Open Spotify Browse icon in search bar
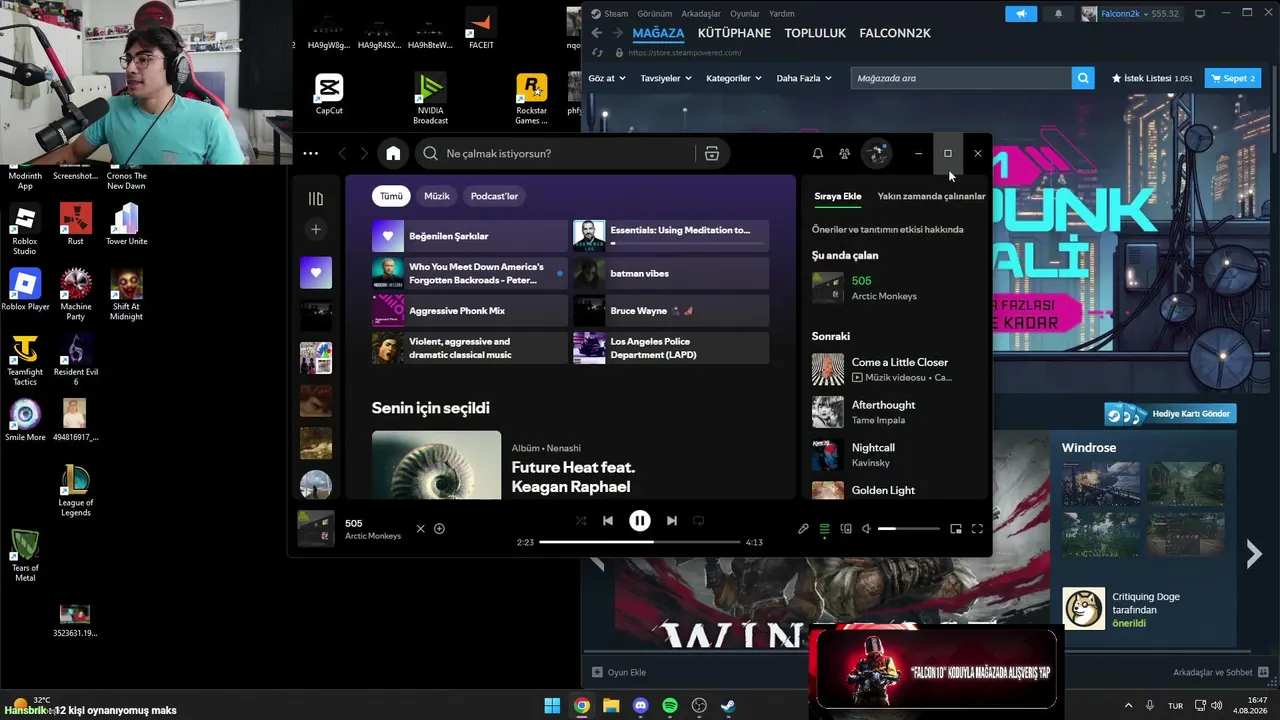The width and height of the screenshot is (1280, 720). pyautogui.click(x=712, y=153)
